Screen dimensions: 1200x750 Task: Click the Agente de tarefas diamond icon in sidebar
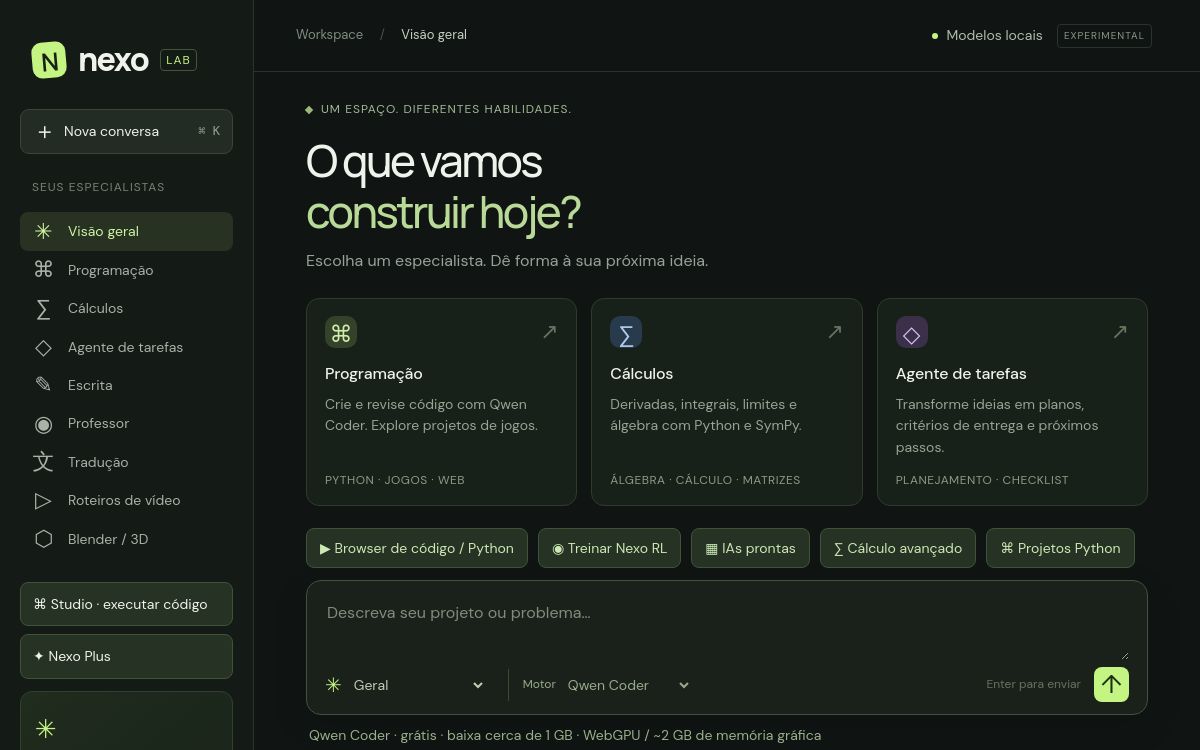(x=43, y=347)
